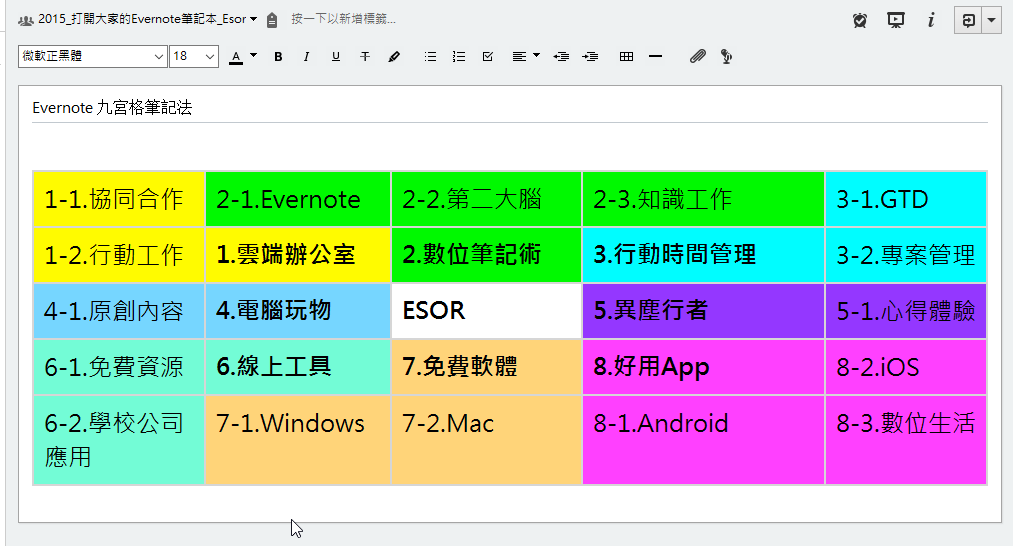Click the cell 7.免費軟體

(x=486, y=367)
